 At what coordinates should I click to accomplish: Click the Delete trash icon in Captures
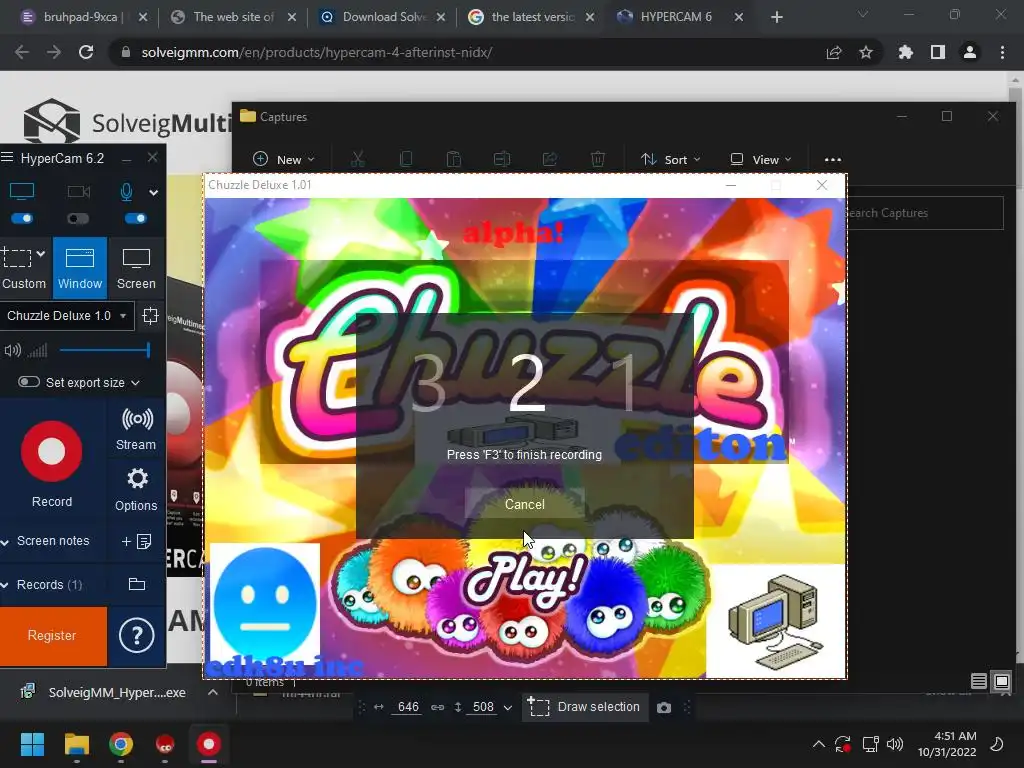pos(598,159)
